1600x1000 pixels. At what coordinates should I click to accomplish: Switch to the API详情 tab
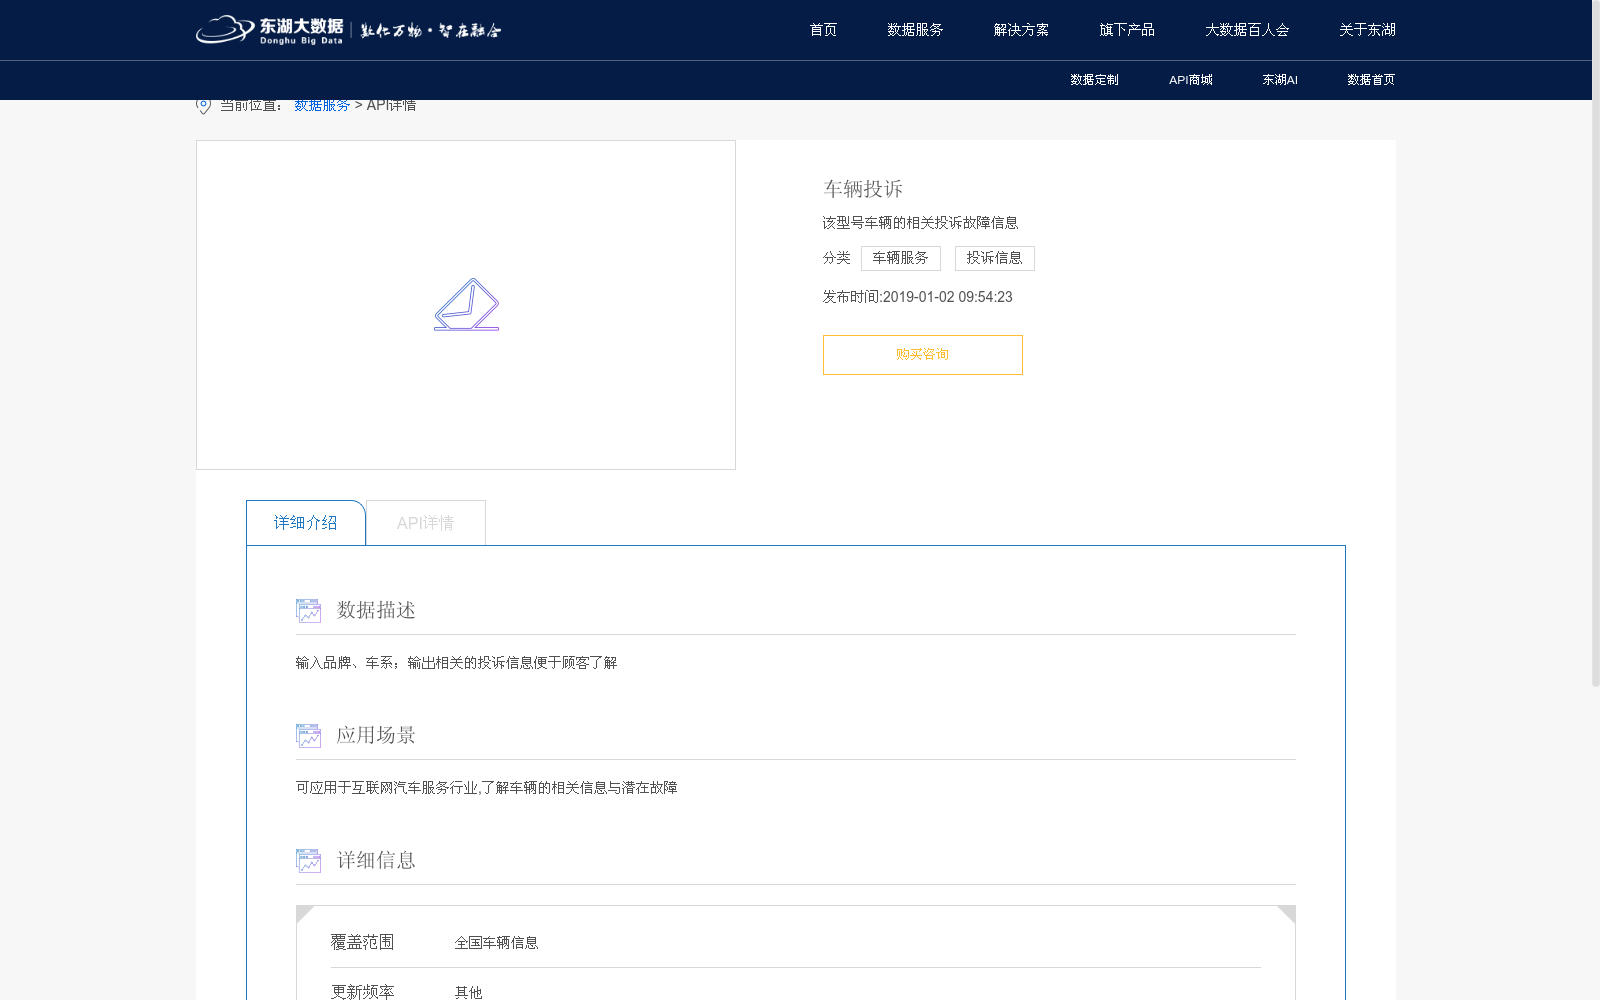[x=426, y=523]
